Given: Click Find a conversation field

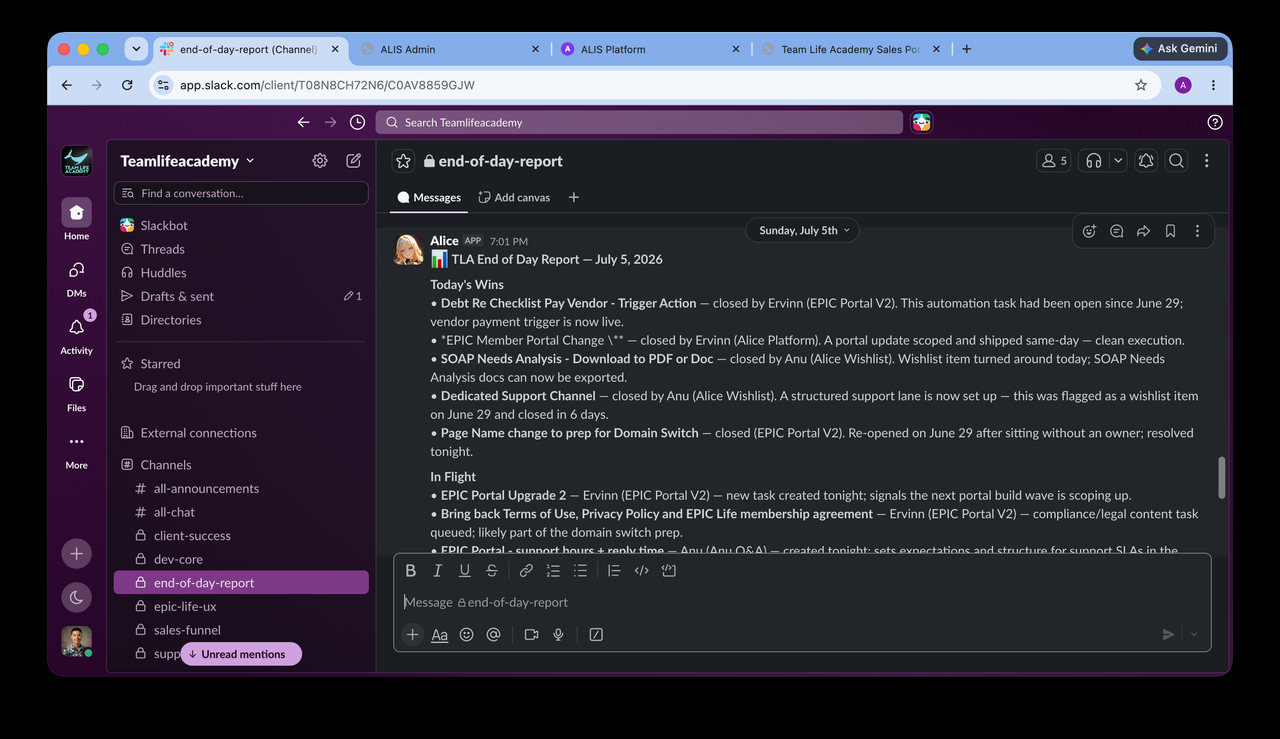Looking at the screenshot, I should tap(241, 193).
